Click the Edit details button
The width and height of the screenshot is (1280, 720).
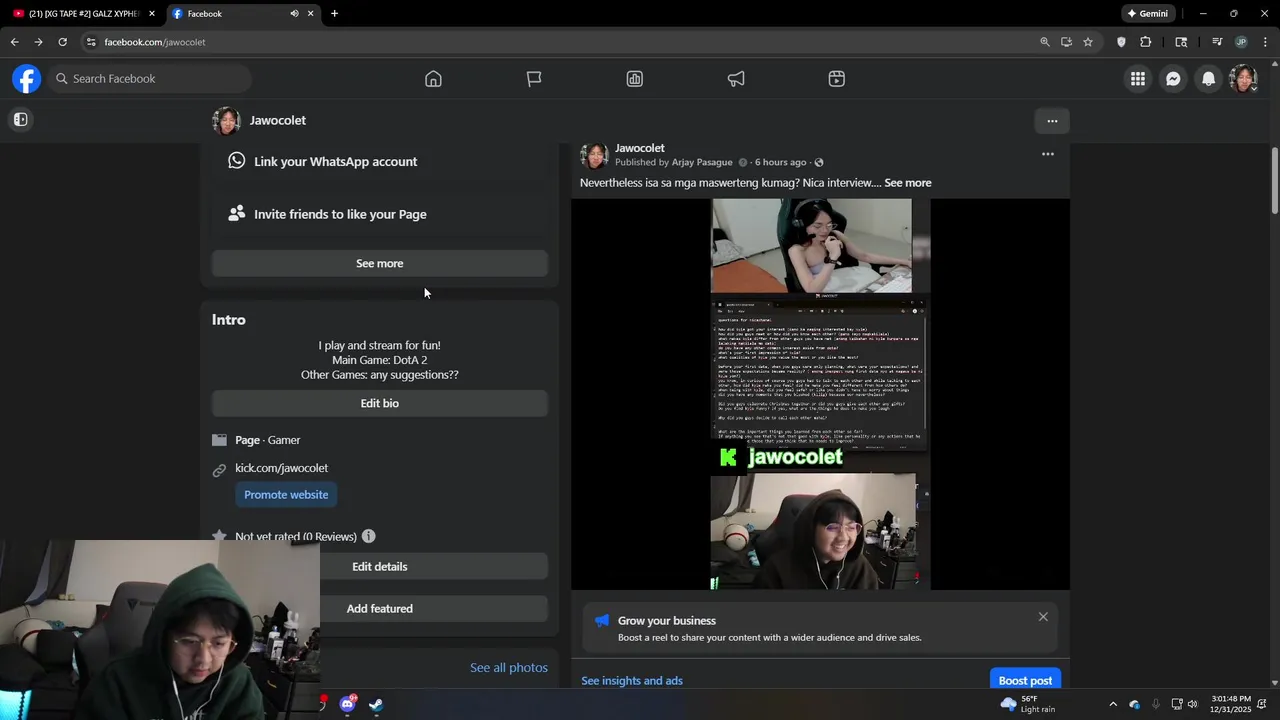click(380, 566)
